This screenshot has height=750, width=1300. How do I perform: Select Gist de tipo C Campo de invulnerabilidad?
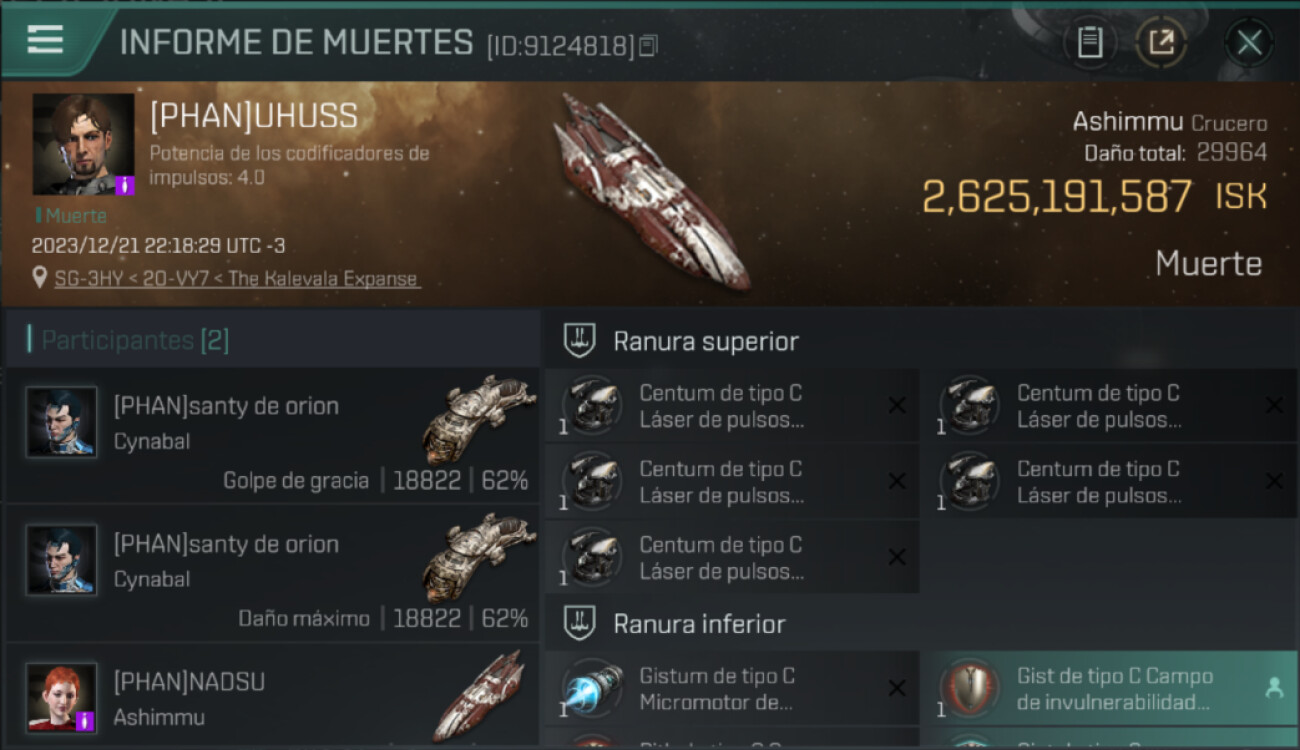pyautogui.click(x=1110, y=689)
